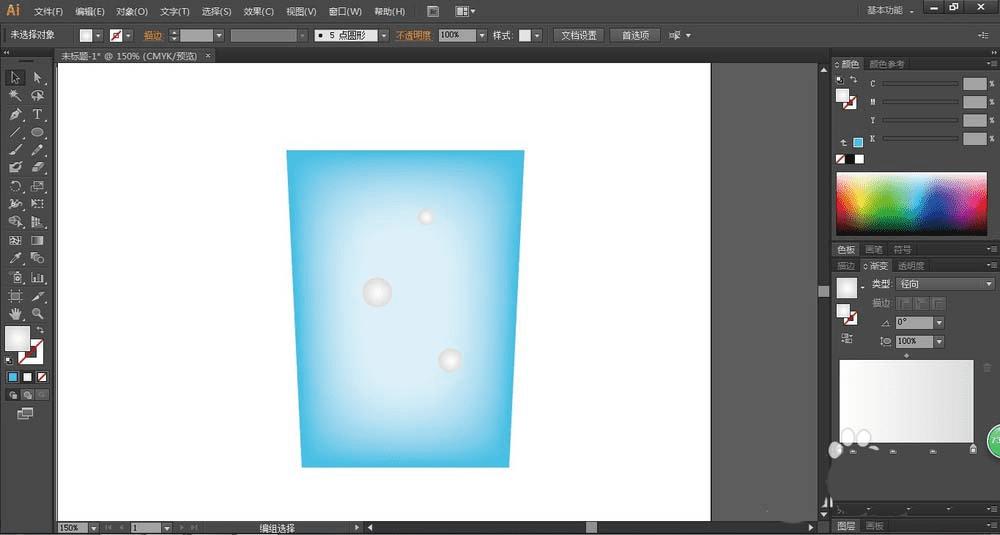This screenshot has width=1000, height=535.
Task: Select the Ellipse shape tool
Action: coord(37,132)
